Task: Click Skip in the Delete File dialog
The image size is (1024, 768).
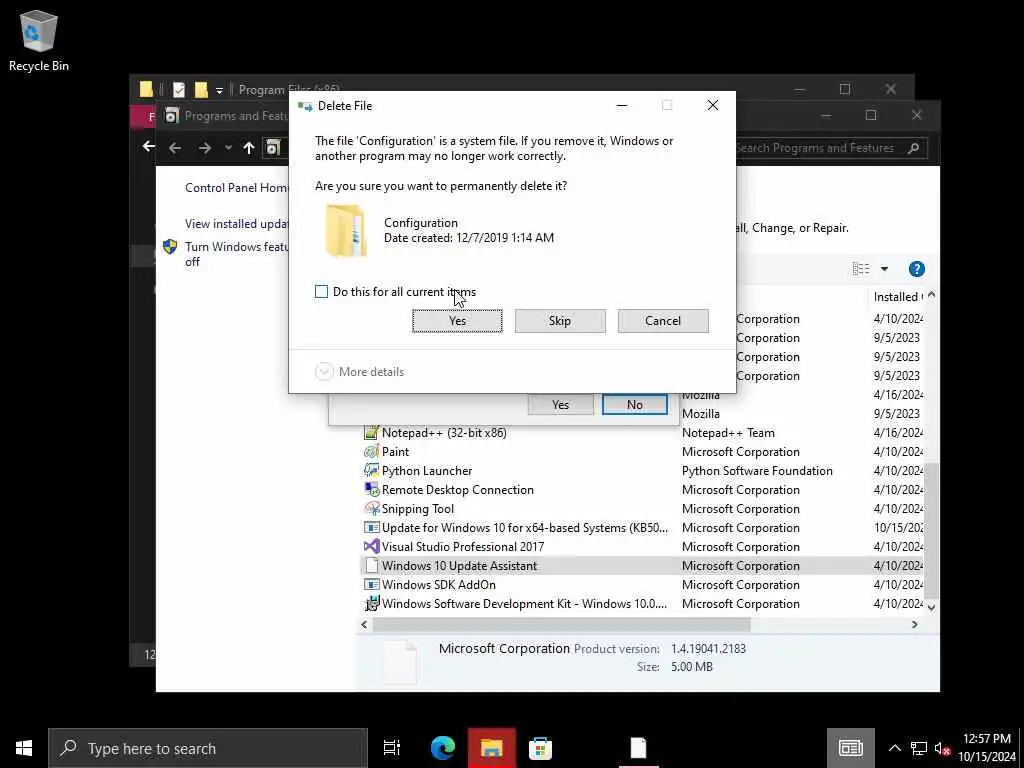Action: [x=560, y=321]
